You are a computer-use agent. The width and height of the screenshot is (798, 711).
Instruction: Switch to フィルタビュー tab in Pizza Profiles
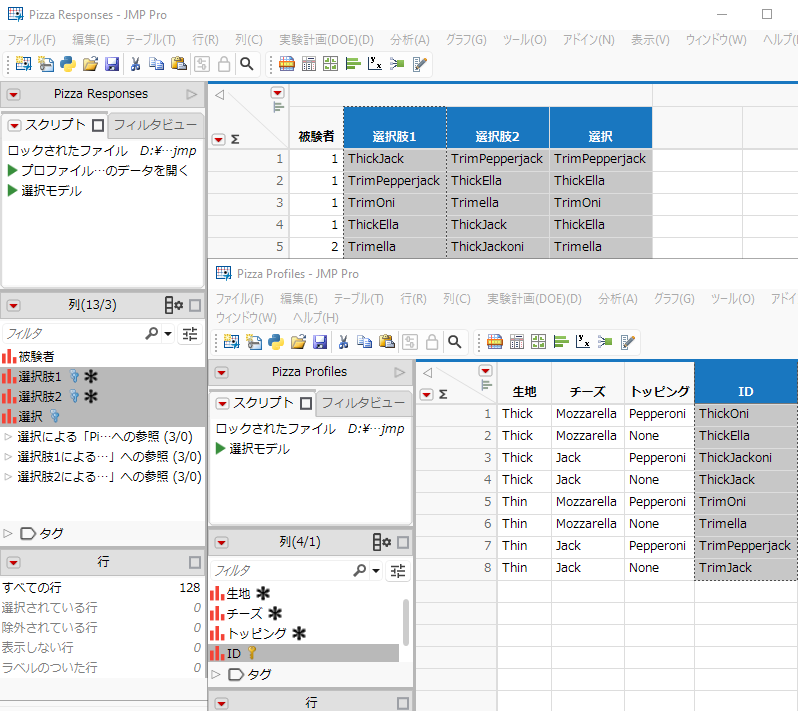tap(363, 403)
